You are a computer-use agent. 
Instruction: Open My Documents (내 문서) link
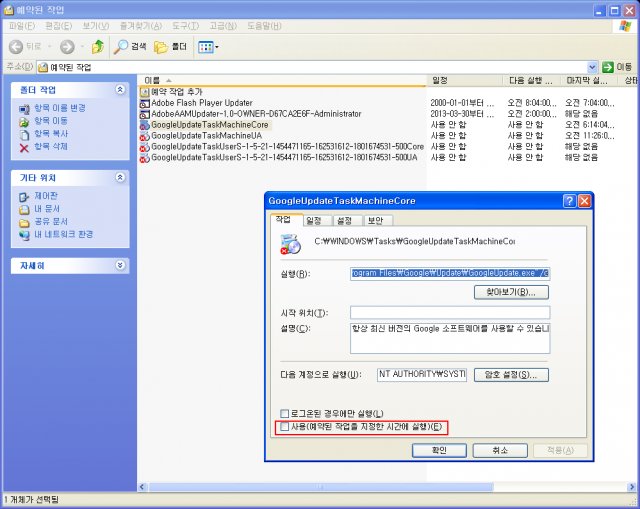[x=47, y=209]
